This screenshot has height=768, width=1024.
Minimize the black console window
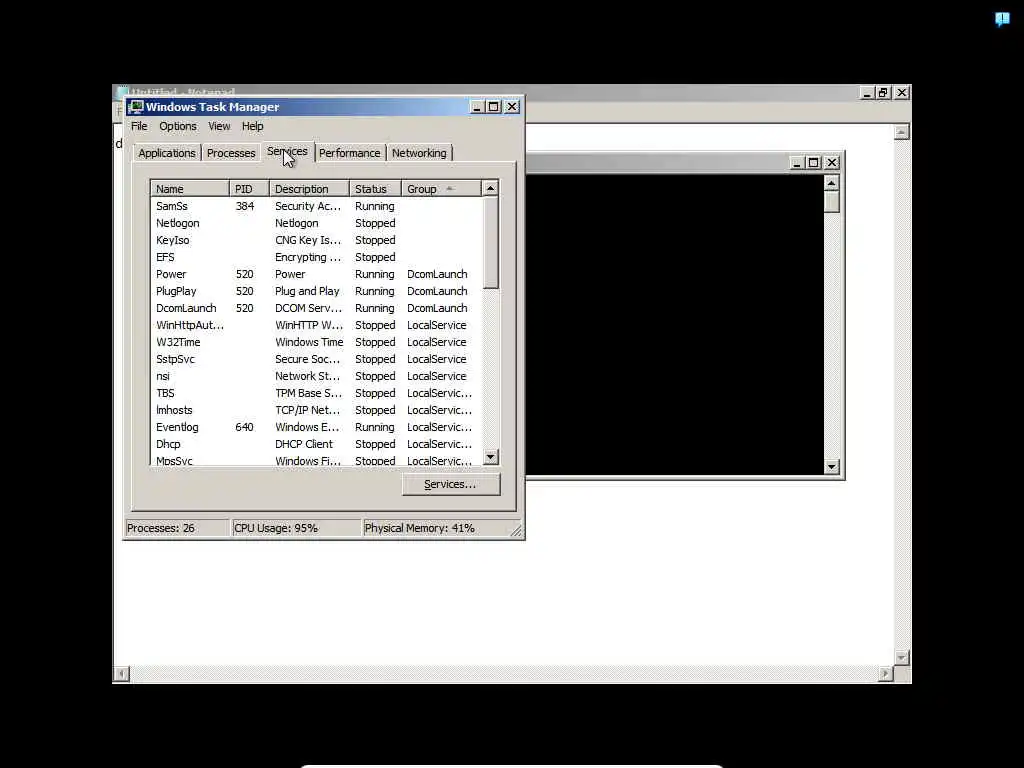(x=796, y=163)
